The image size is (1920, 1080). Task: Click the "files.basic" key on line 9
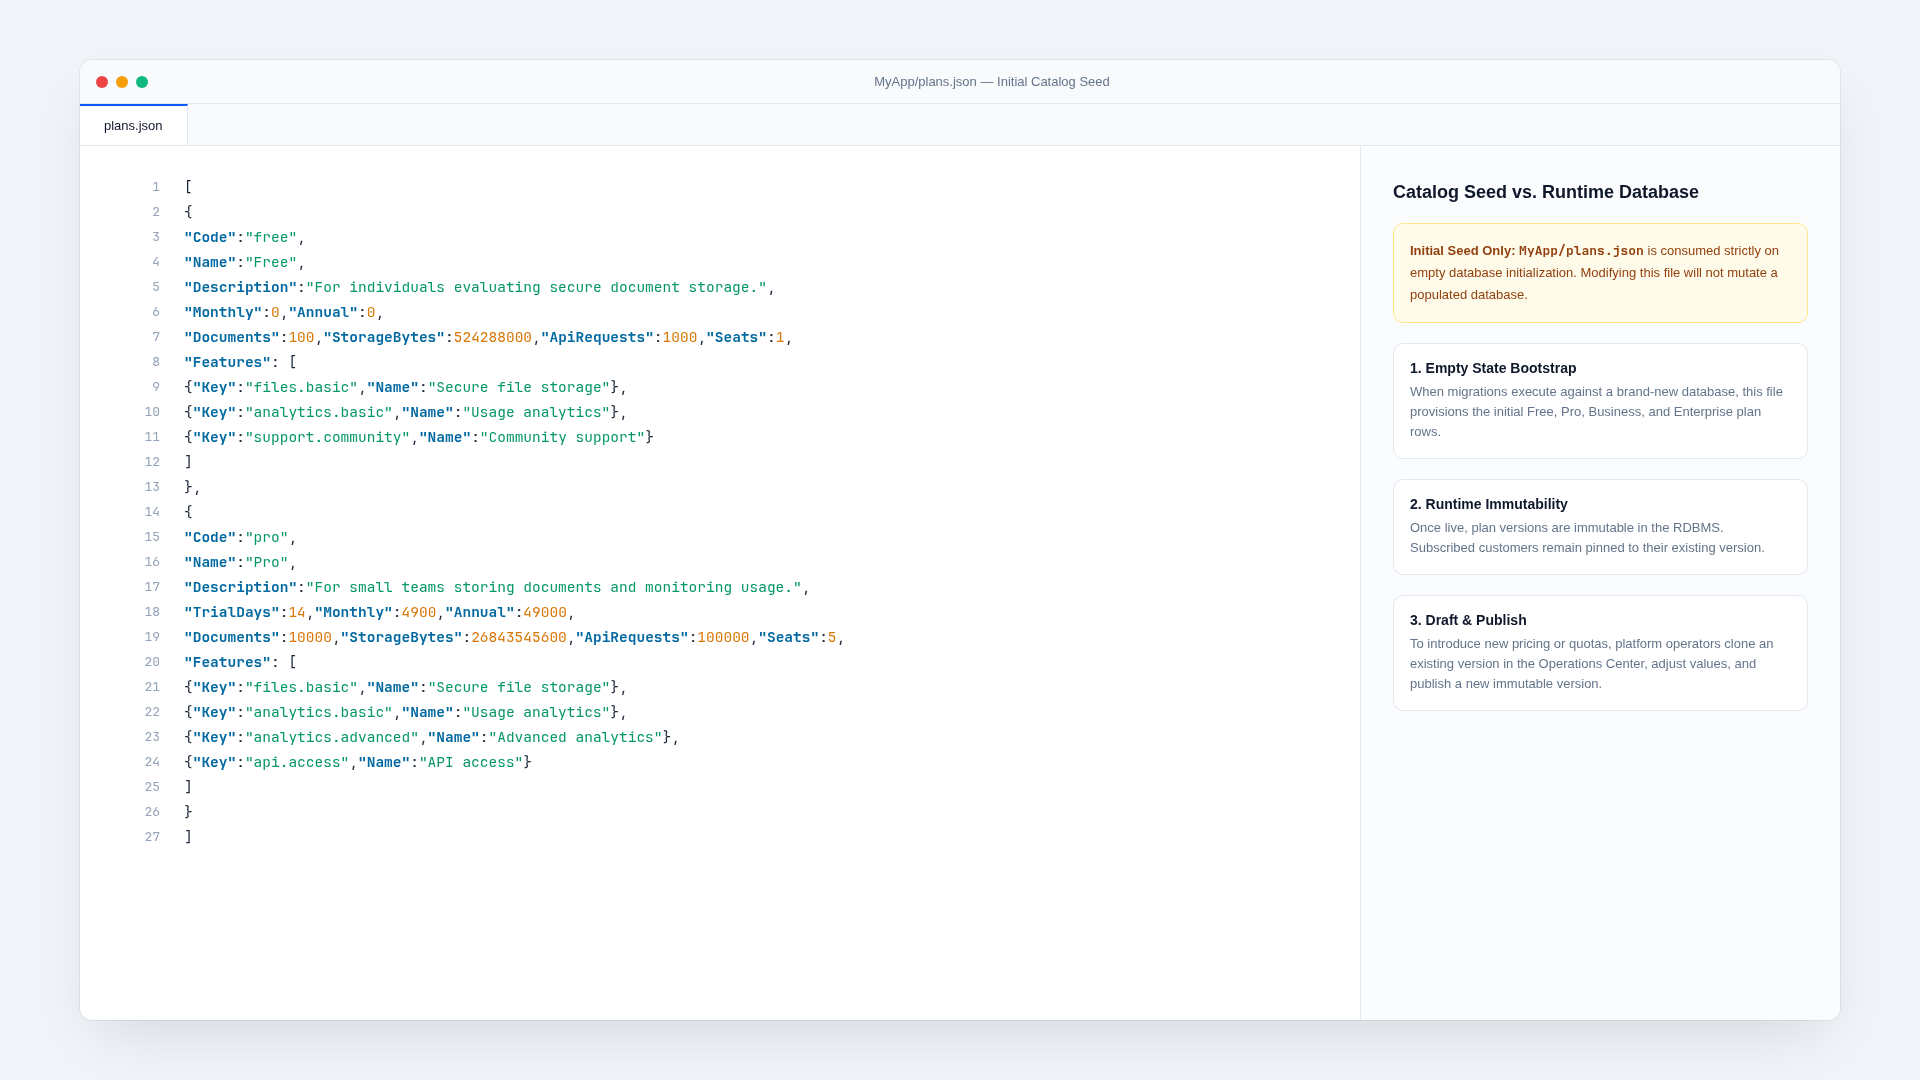[301, 387]
